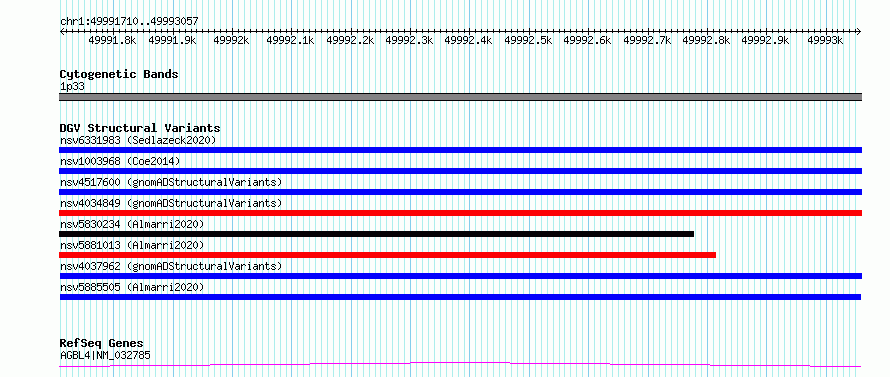Click the 49991.9k ruler label
The image size is (890, 377).
click(x=172, y=40)
